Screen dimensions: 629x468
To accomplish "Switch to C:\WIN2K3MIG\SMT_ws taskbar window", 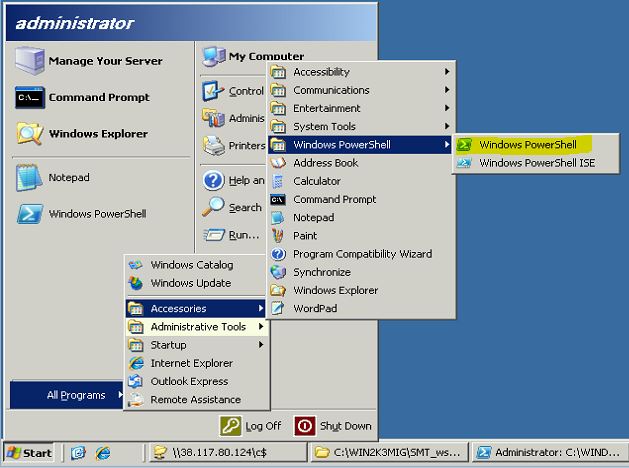I will (390, 453).
